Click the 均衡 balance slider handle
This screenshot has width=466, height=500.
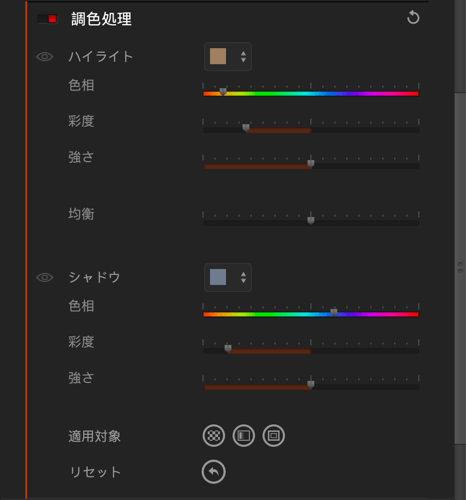(x=311, y=220)
